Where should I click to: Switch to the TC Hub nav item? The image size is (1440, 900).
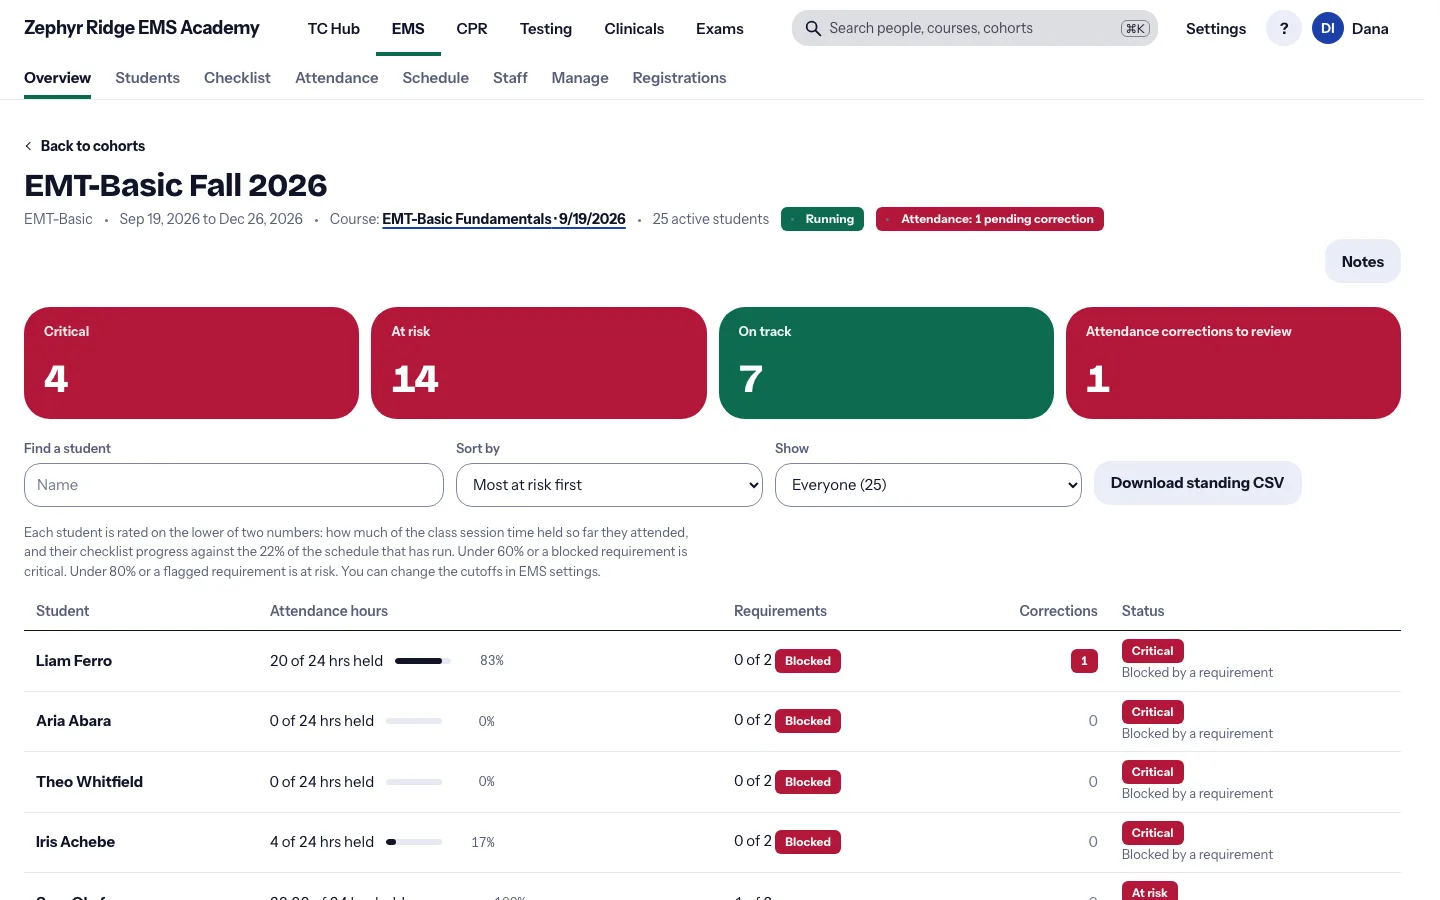click(x=333, y=28)
